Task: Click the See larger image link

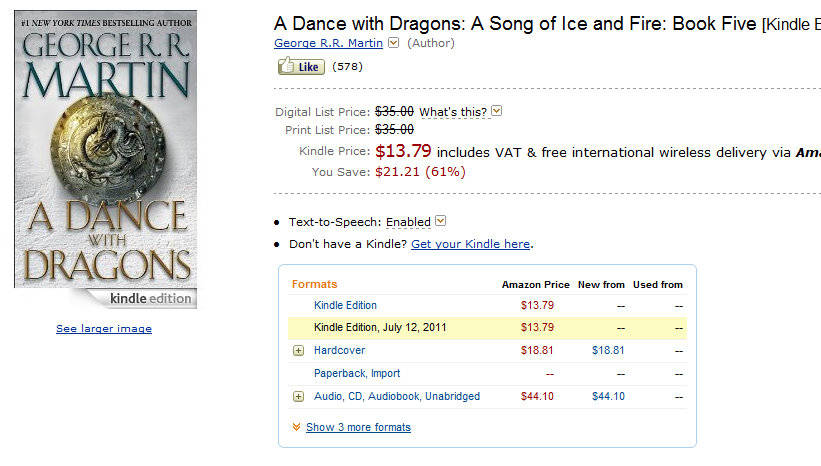Action: (x=104, y=329)
